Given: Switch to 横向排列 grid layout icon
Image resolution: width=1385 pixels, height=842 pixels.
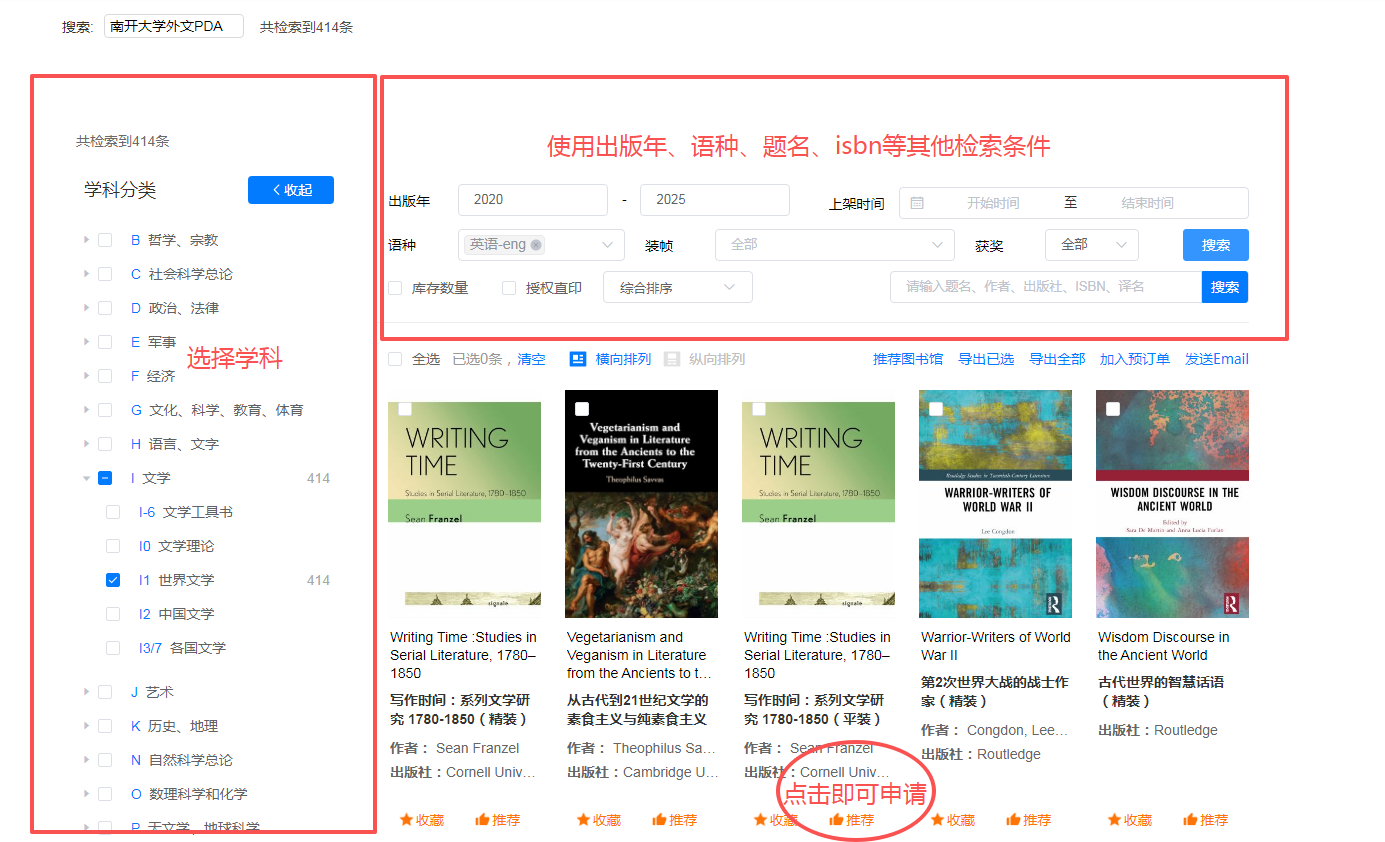Looking at the screenshot, I should pos(578,359).
